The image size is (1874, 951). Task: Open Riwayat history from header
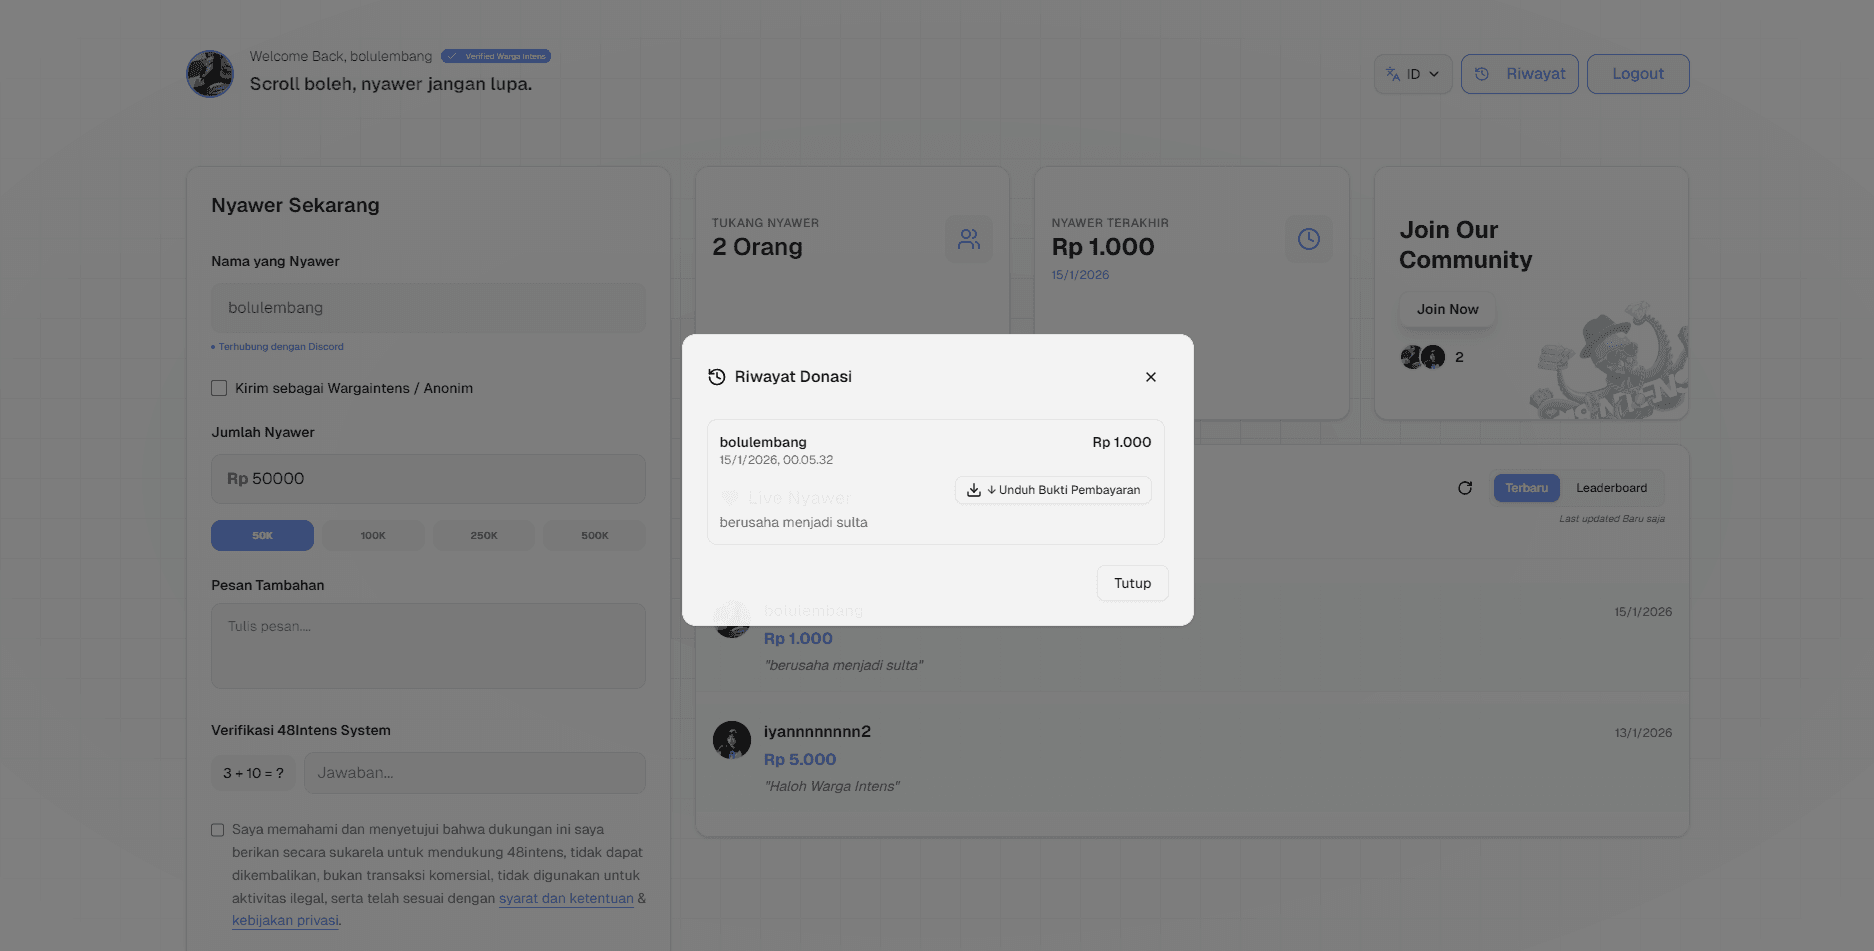point(1519,74)
